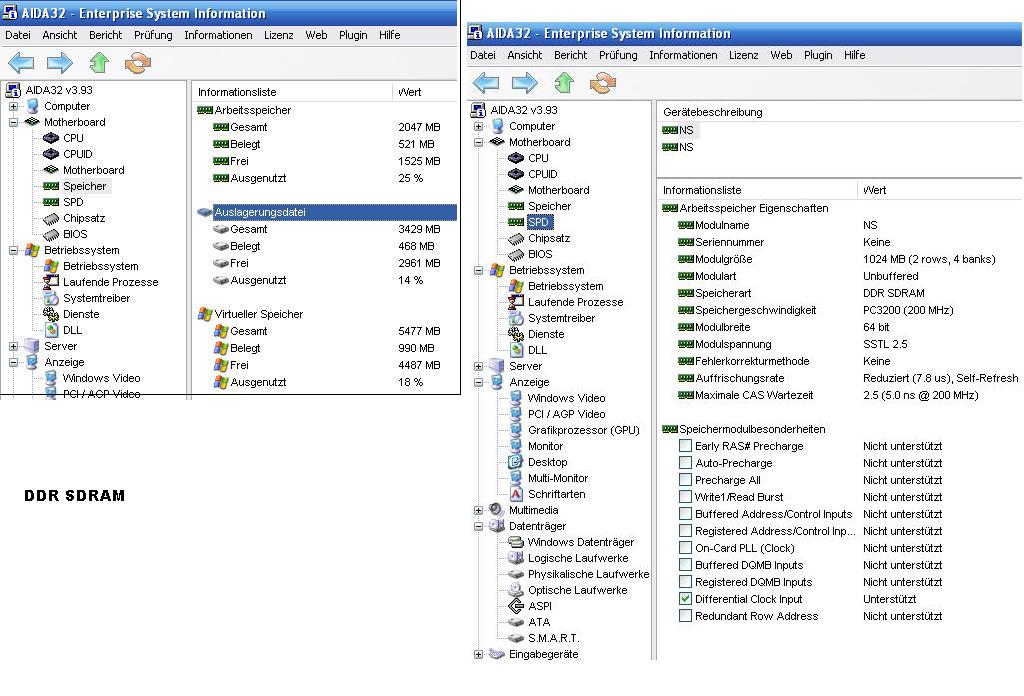This screenshot has width=1024, height=696.
Task: Expand the Computer node in the right window
Action: coord(478,127)
